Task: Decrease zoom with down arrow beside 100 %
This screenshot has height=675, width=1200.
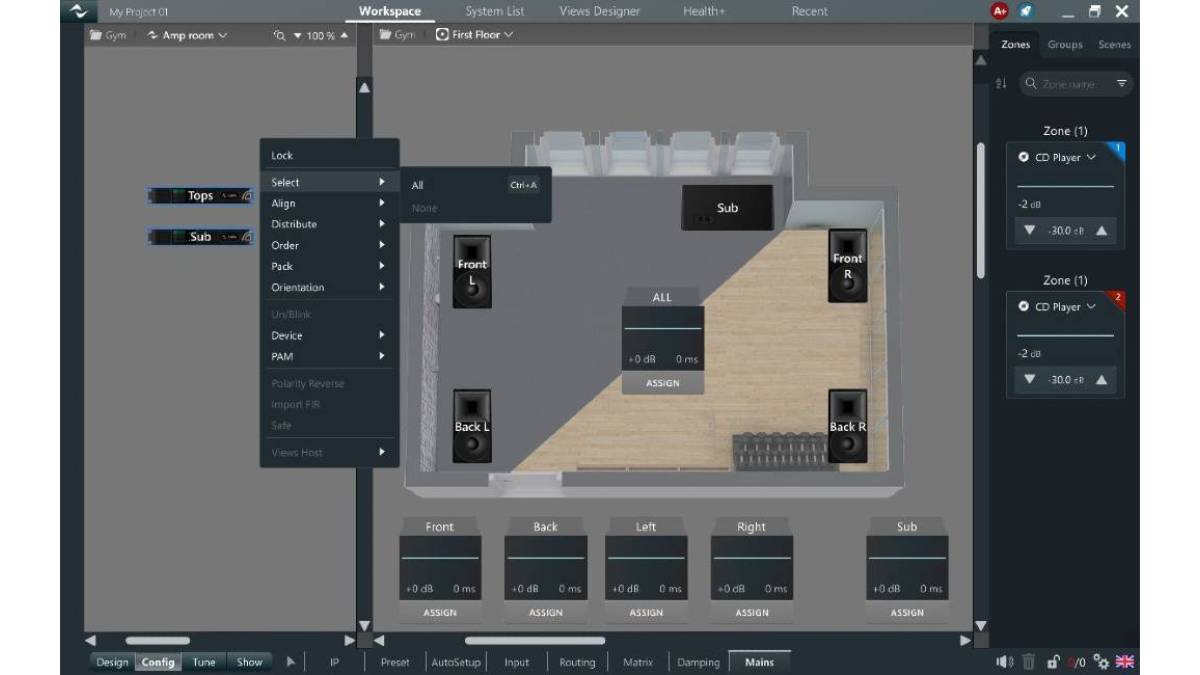Action: click(297, 36)
